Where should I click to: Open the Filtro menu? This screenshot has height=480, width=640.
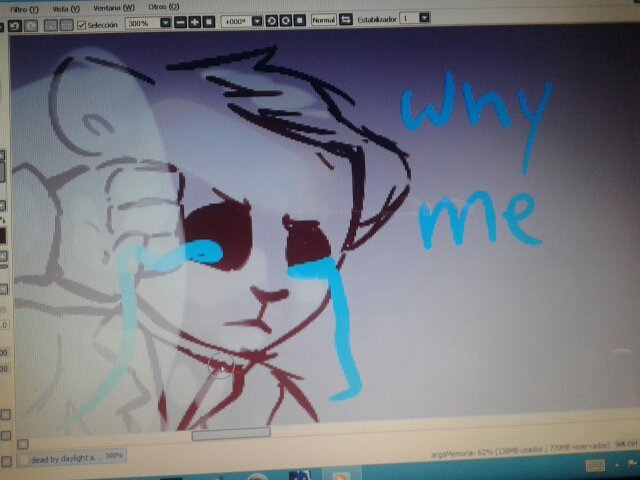pos(24,8)
